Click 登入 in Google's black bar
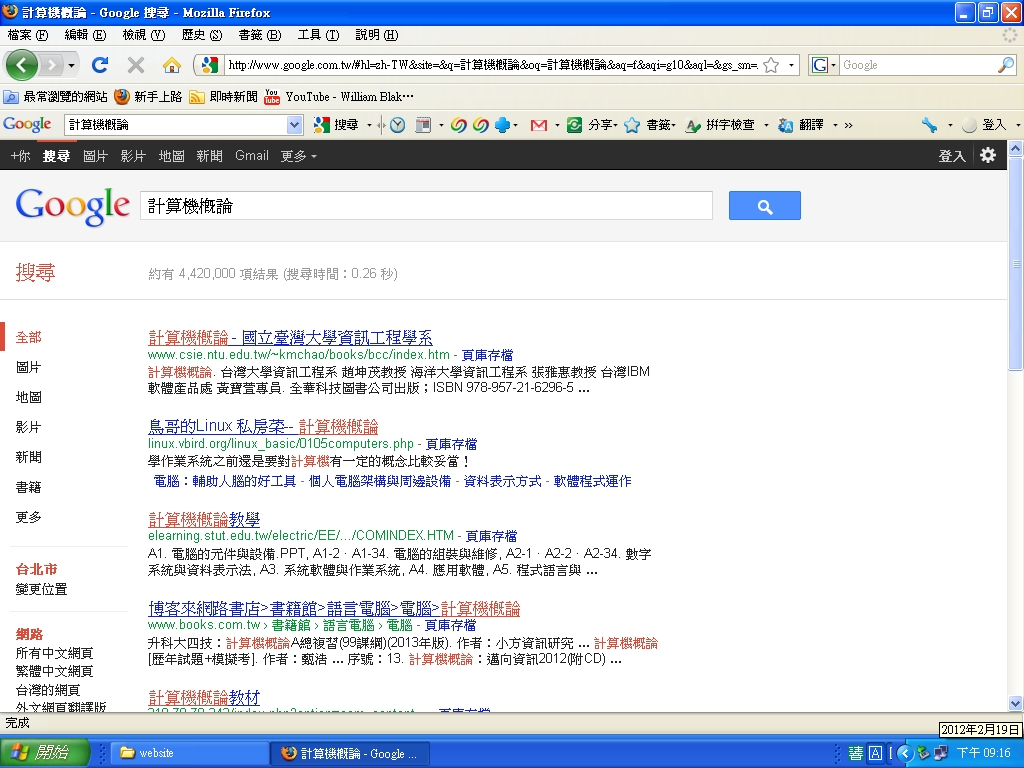This screenshot has height=768, width=1024. pyautogui.click(x=952, y=156)
